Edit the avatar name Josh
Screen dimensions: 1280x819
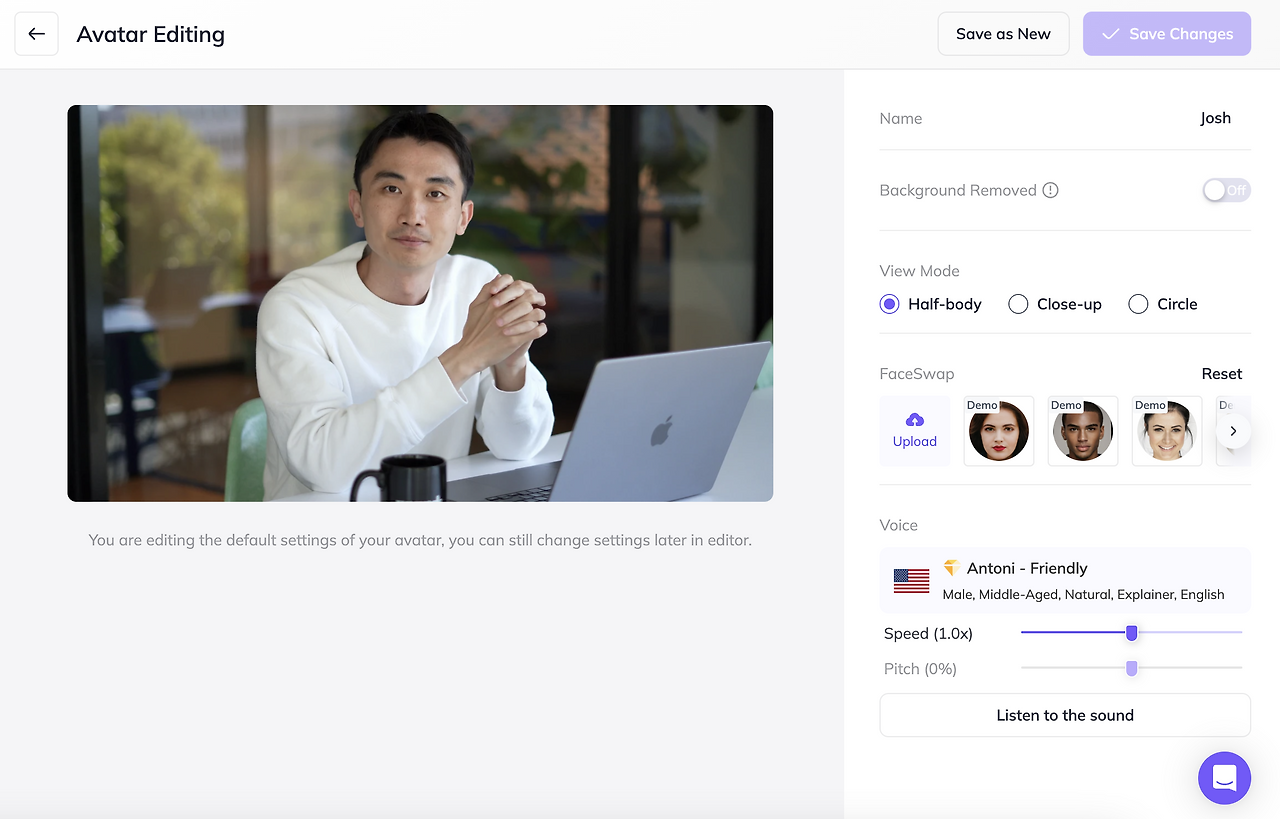[x=1215, y=118]
